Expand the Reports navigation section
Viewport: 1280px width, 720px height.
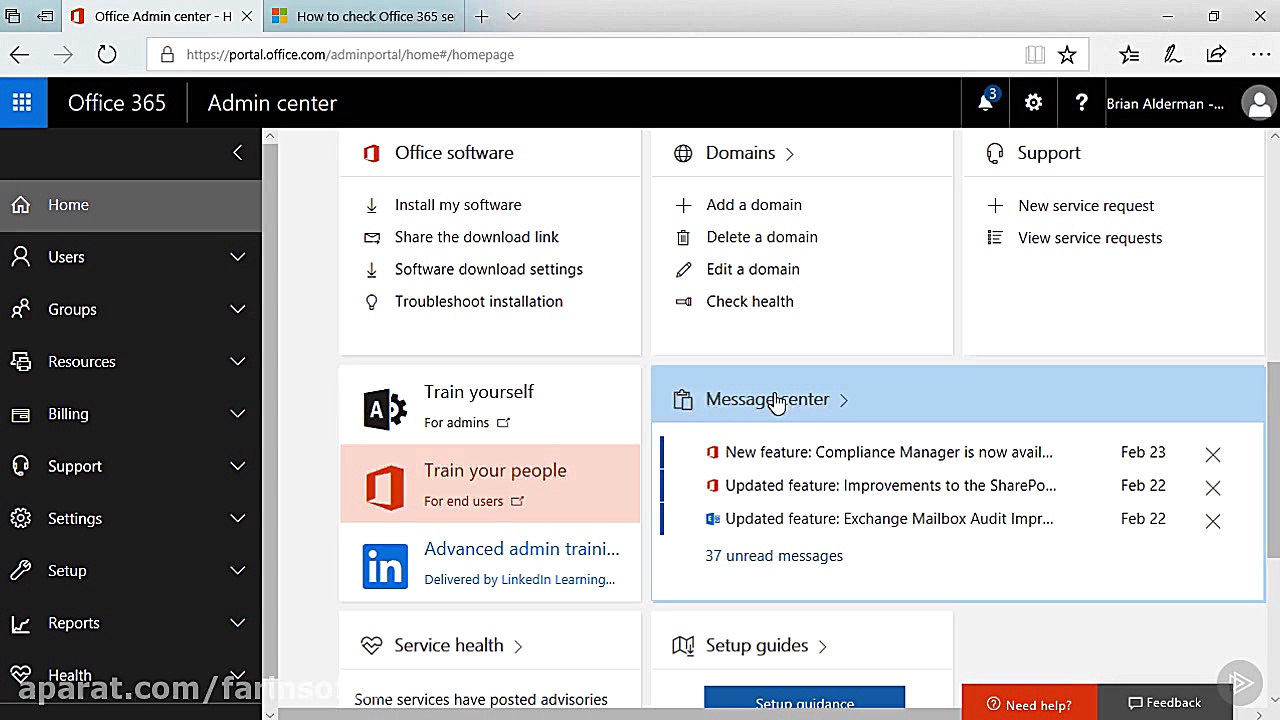[x=237, y=623]
